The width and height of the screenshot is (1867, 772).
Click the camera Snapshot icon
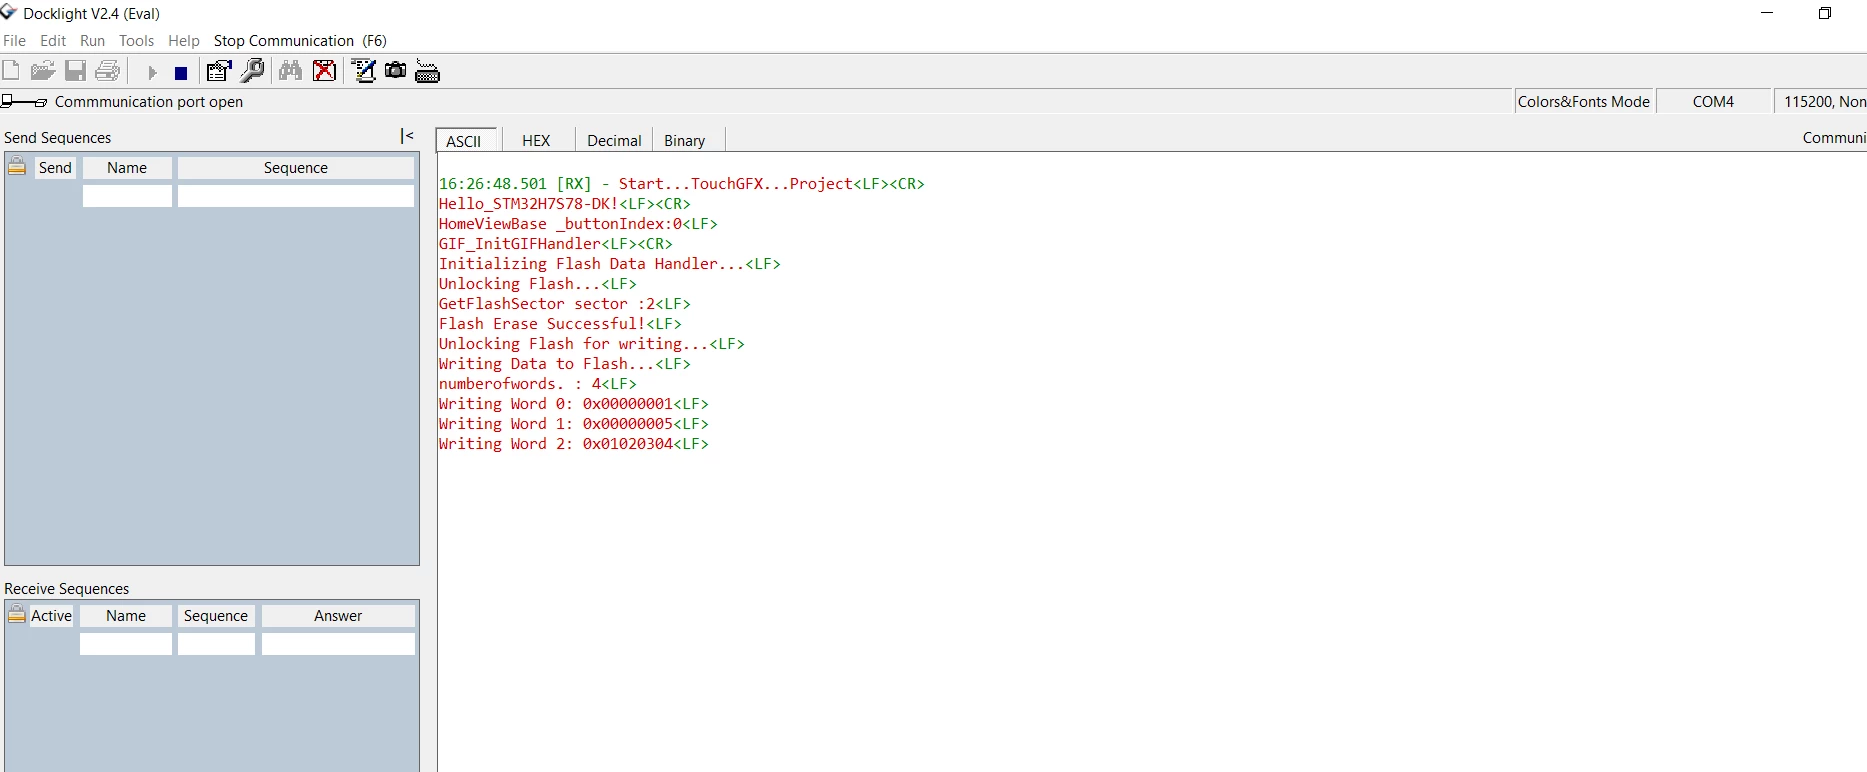(396, 70)
